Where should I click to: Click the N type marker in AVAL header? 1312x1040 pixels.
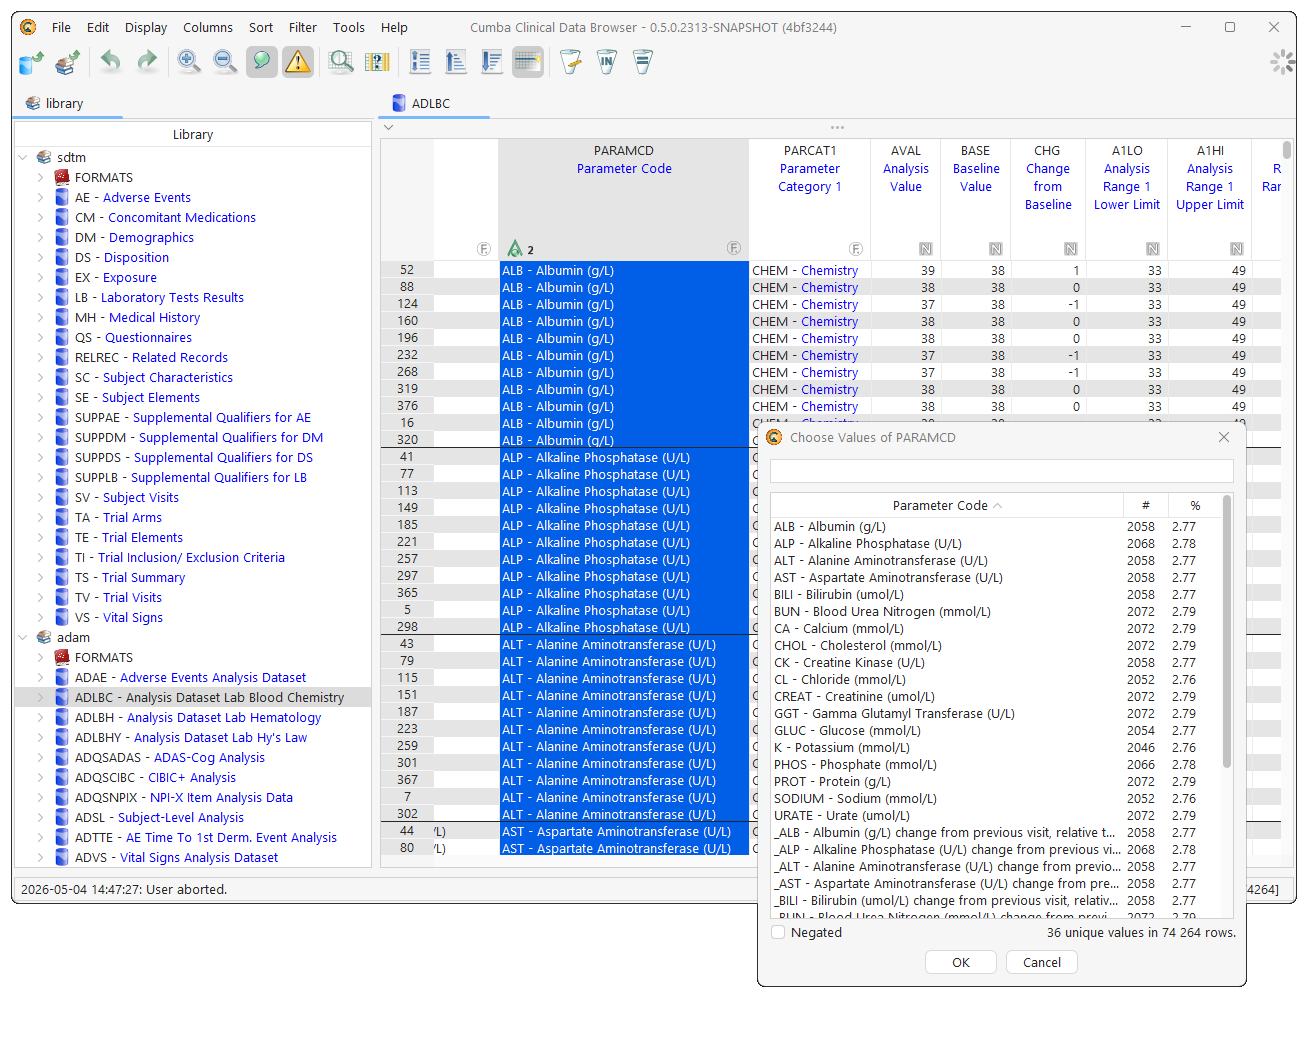point(926,249)
